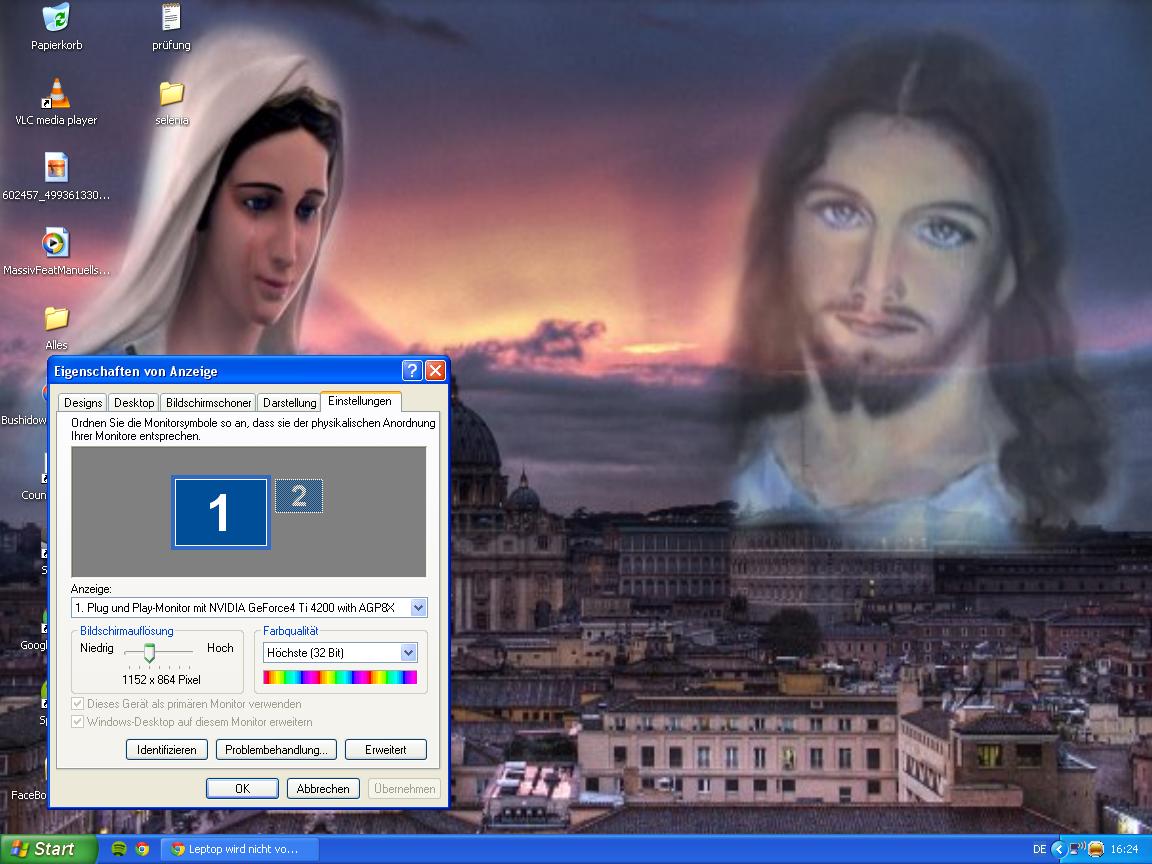Open the Papierkorb recycle bin icon

(56, 19)
